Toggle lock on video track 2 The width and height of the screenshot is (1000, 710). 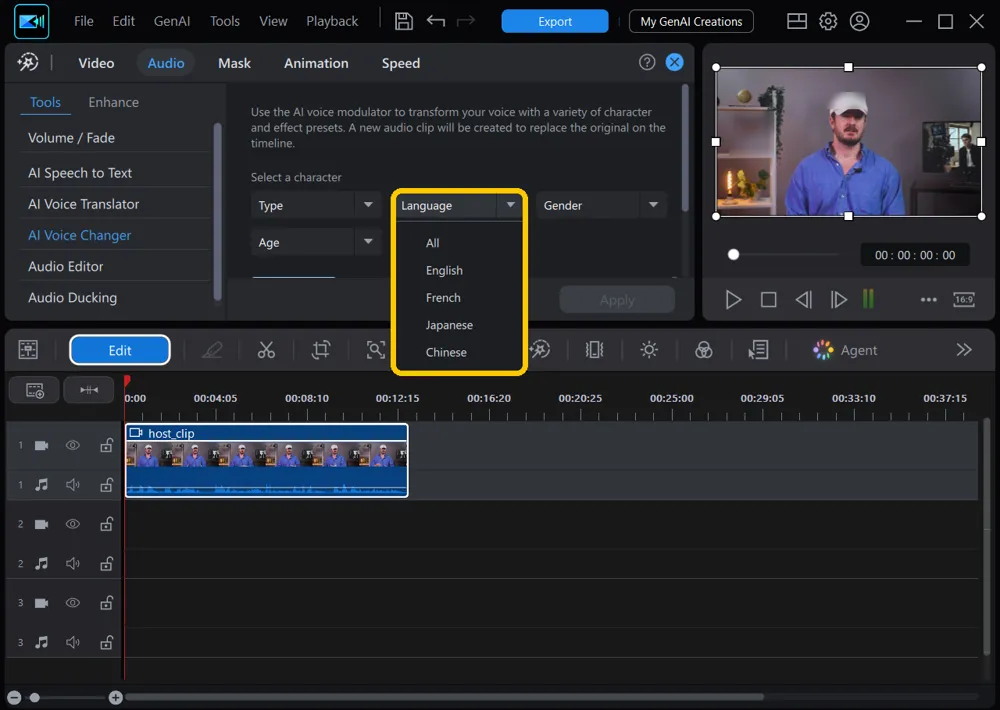[x=107, y=524]
